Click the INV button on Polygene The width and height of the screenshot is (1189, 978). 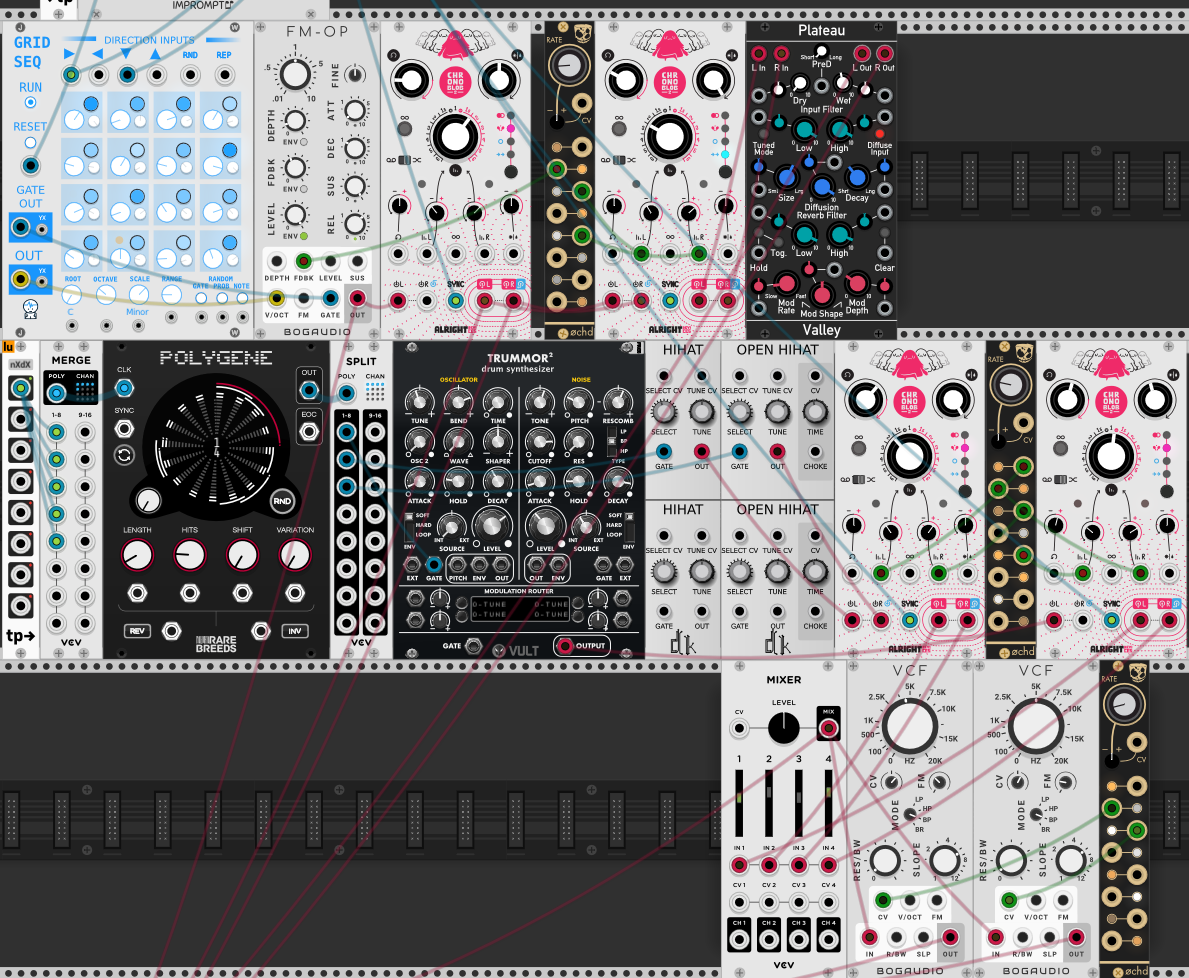[x=295, y=631]
